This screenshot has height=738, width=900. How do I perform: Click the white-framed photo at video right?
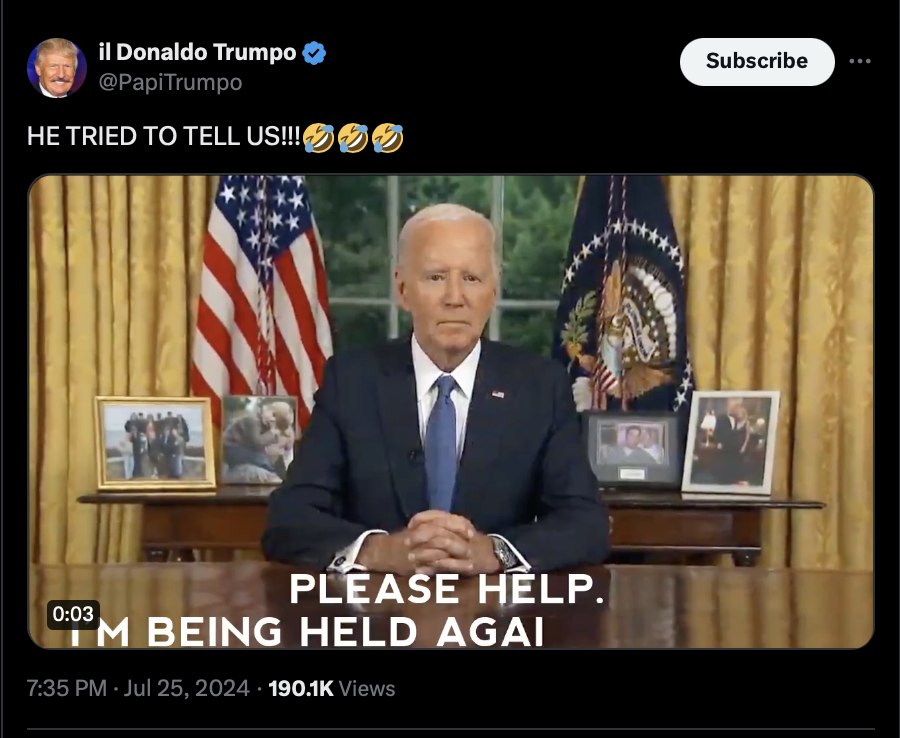point(731,442)
